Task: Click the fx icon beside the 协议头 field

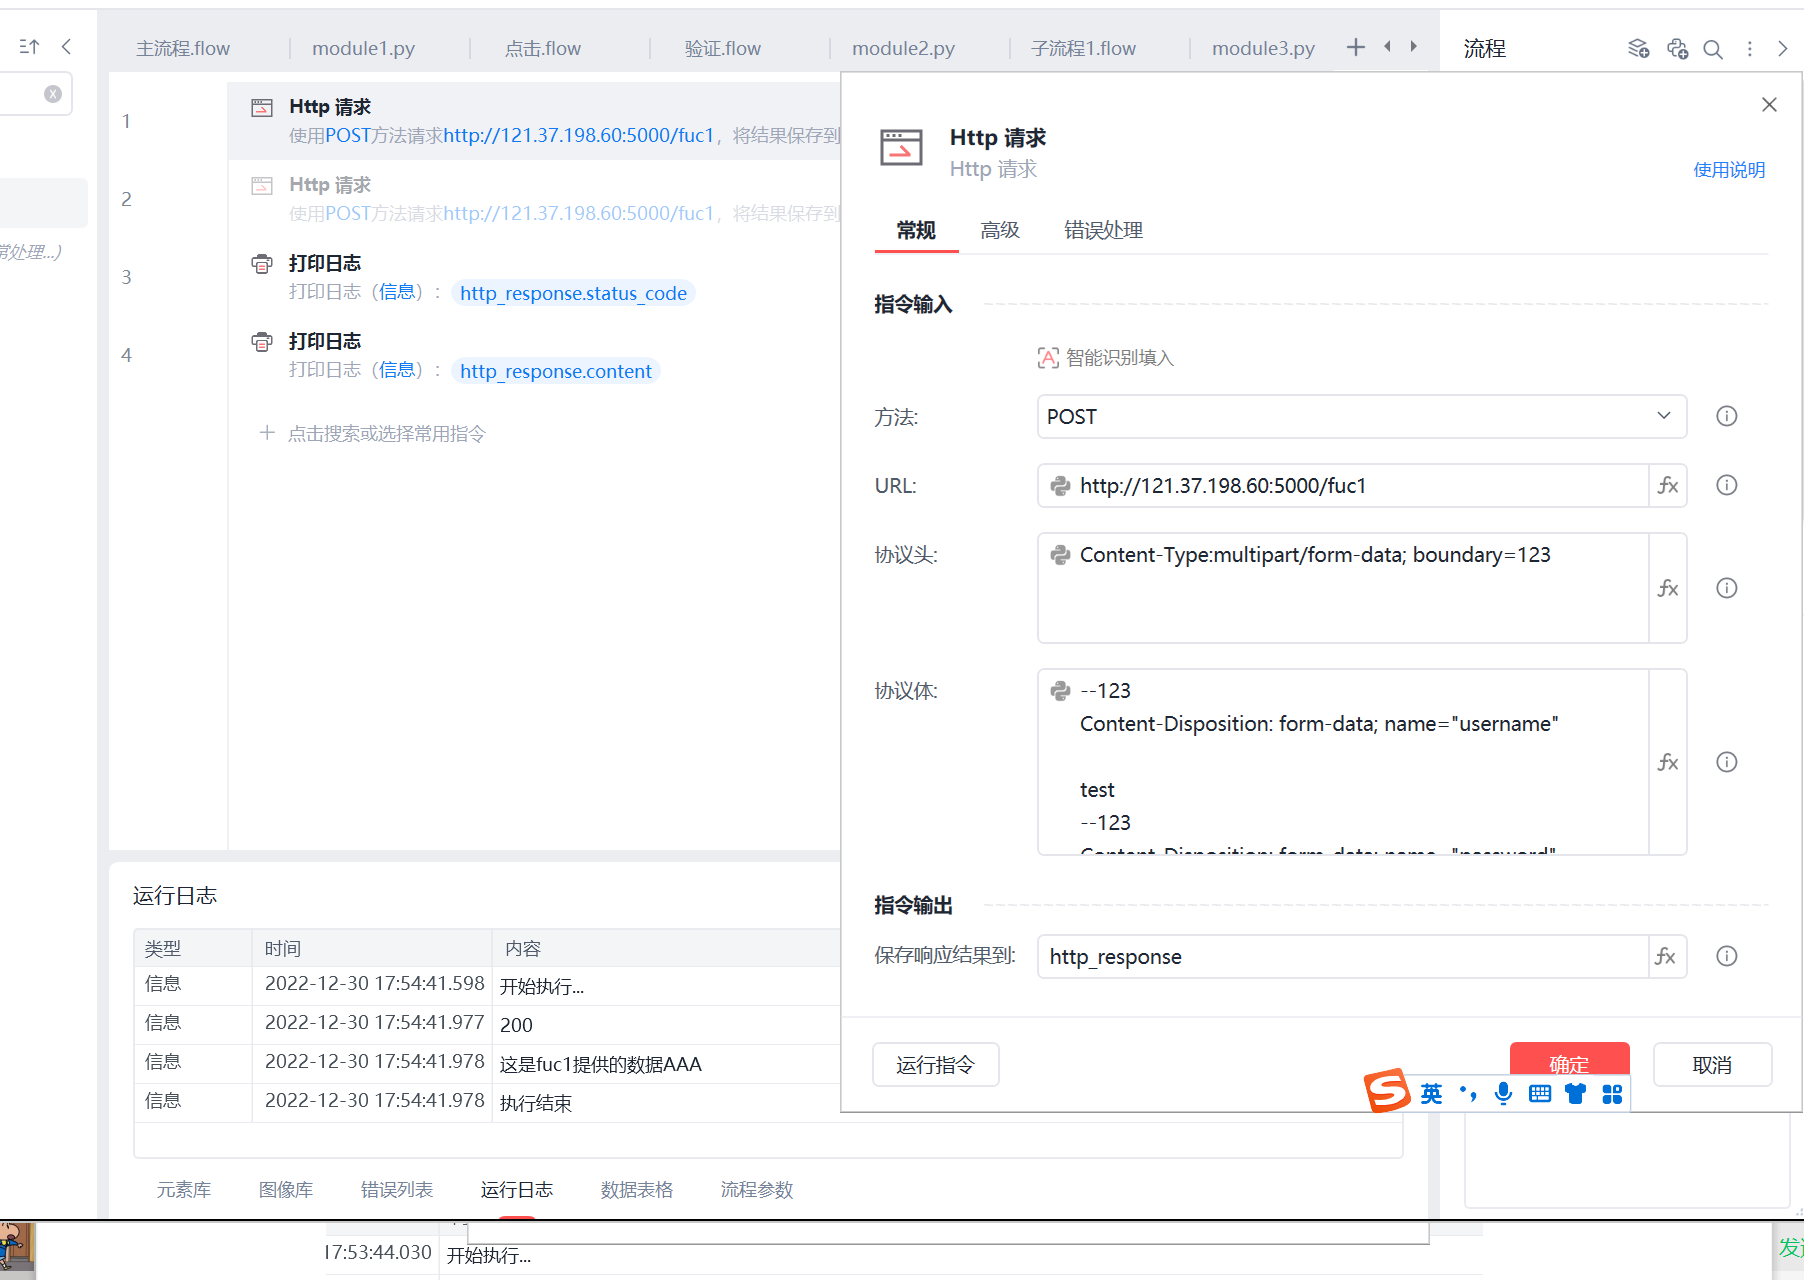Action: [x=1667, y=588]
